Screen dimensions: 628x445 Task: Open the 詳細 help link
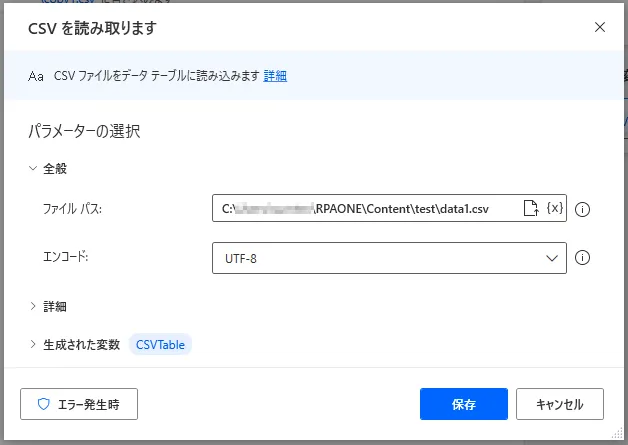275,76
